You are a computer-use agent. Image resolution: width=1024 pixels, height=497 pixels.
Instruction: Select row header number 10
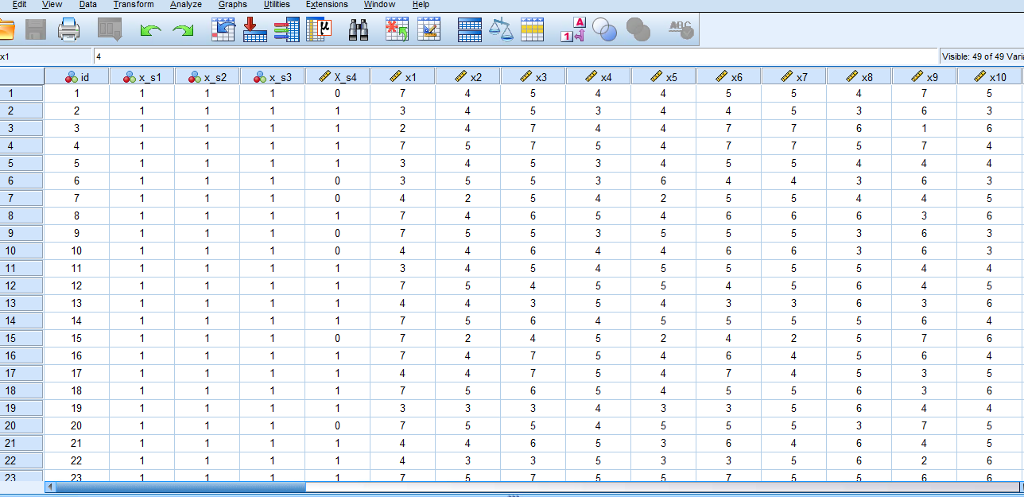coord(22,250)
